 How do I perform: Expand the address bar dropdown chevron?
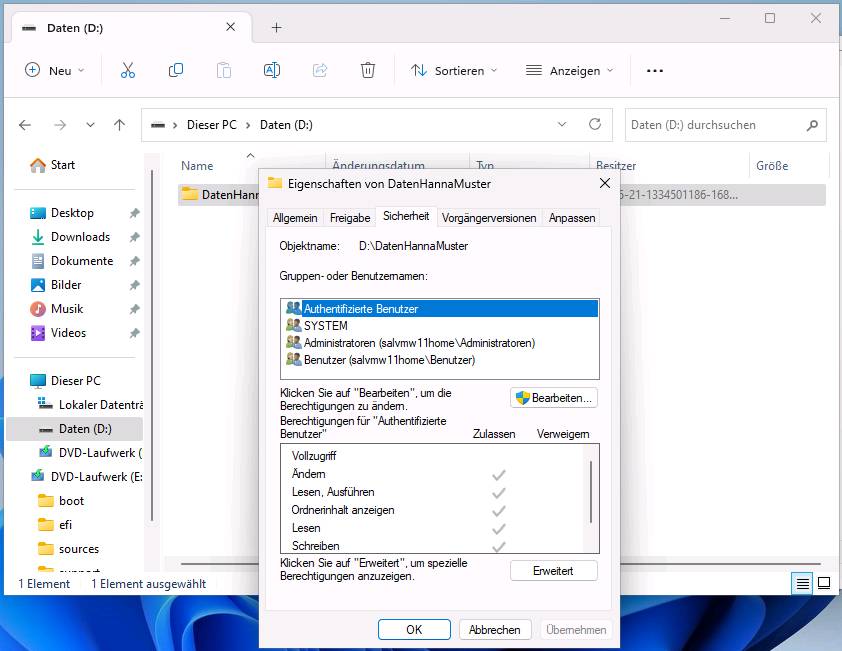[x=562, y=124]
